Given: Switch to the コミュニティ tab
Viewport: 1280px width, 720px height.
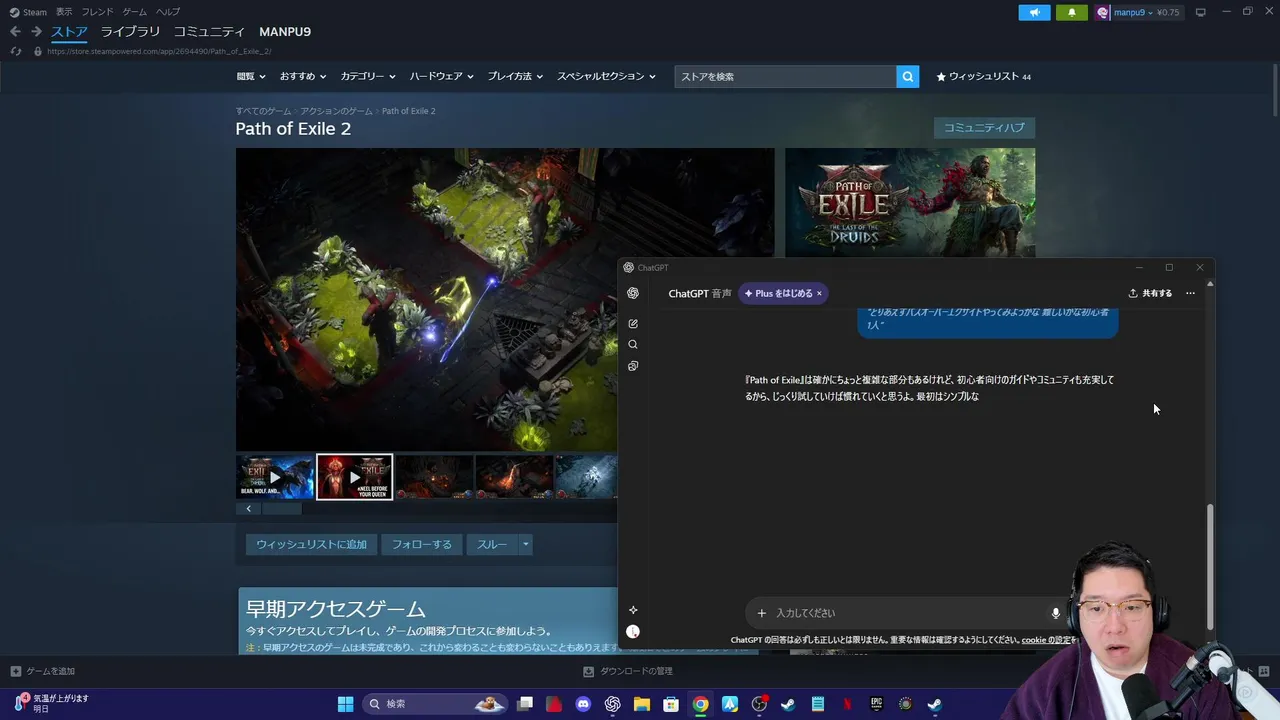Looking at the screenshot, I should pyautogui.click(x=209, y=32).
